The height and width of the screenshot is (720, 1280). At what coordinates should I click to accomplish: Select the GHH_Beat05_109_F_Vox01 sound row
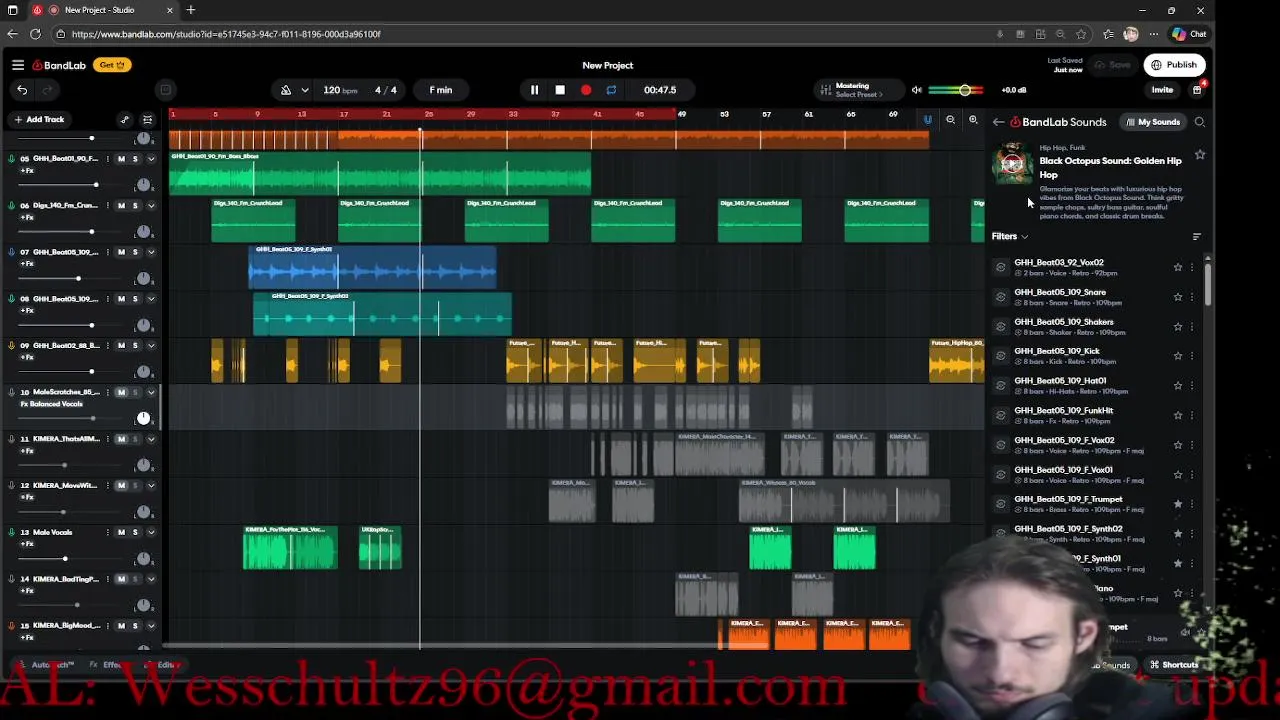click(x=1095, y=474)
